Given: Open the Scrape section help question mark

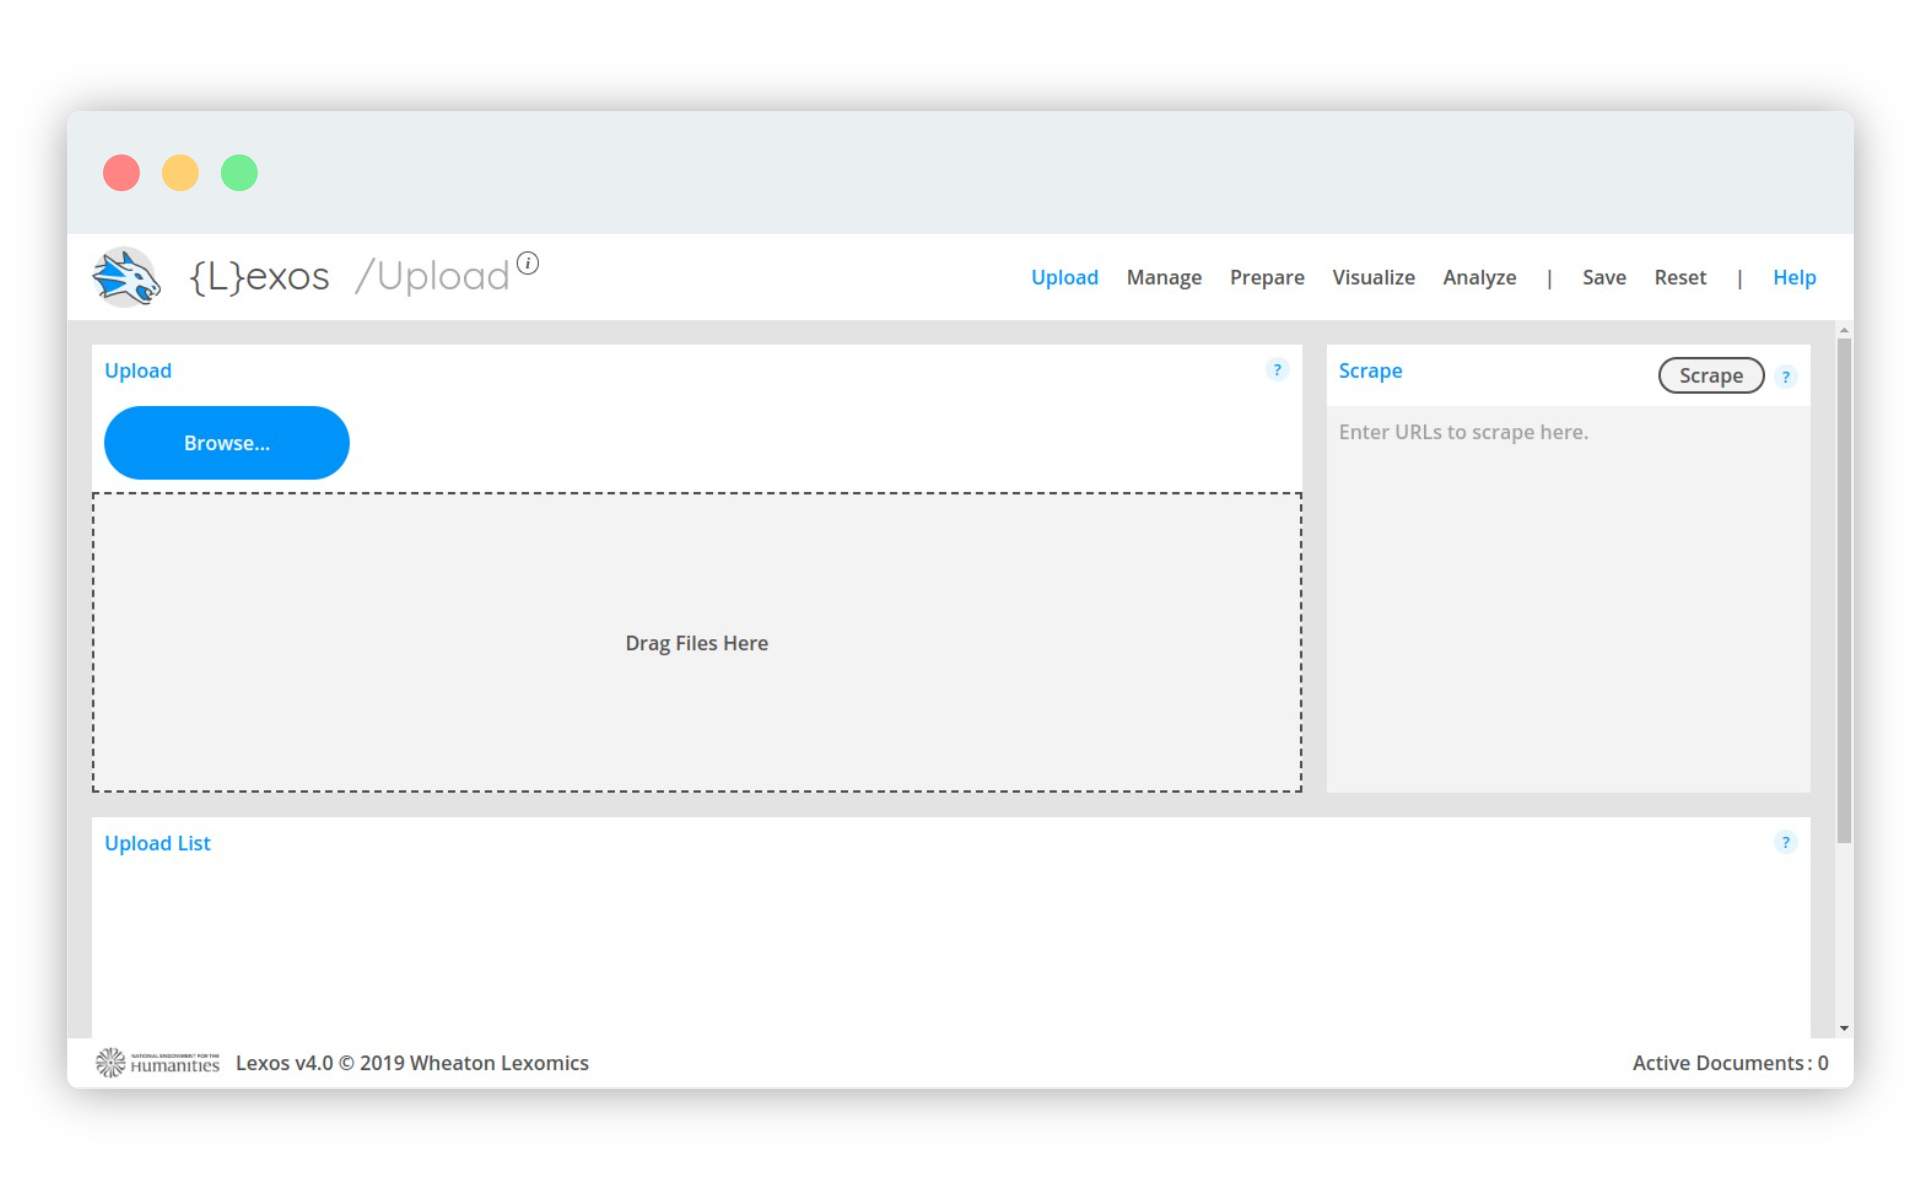Looking at the screenshot, I should coord(1786,377).
